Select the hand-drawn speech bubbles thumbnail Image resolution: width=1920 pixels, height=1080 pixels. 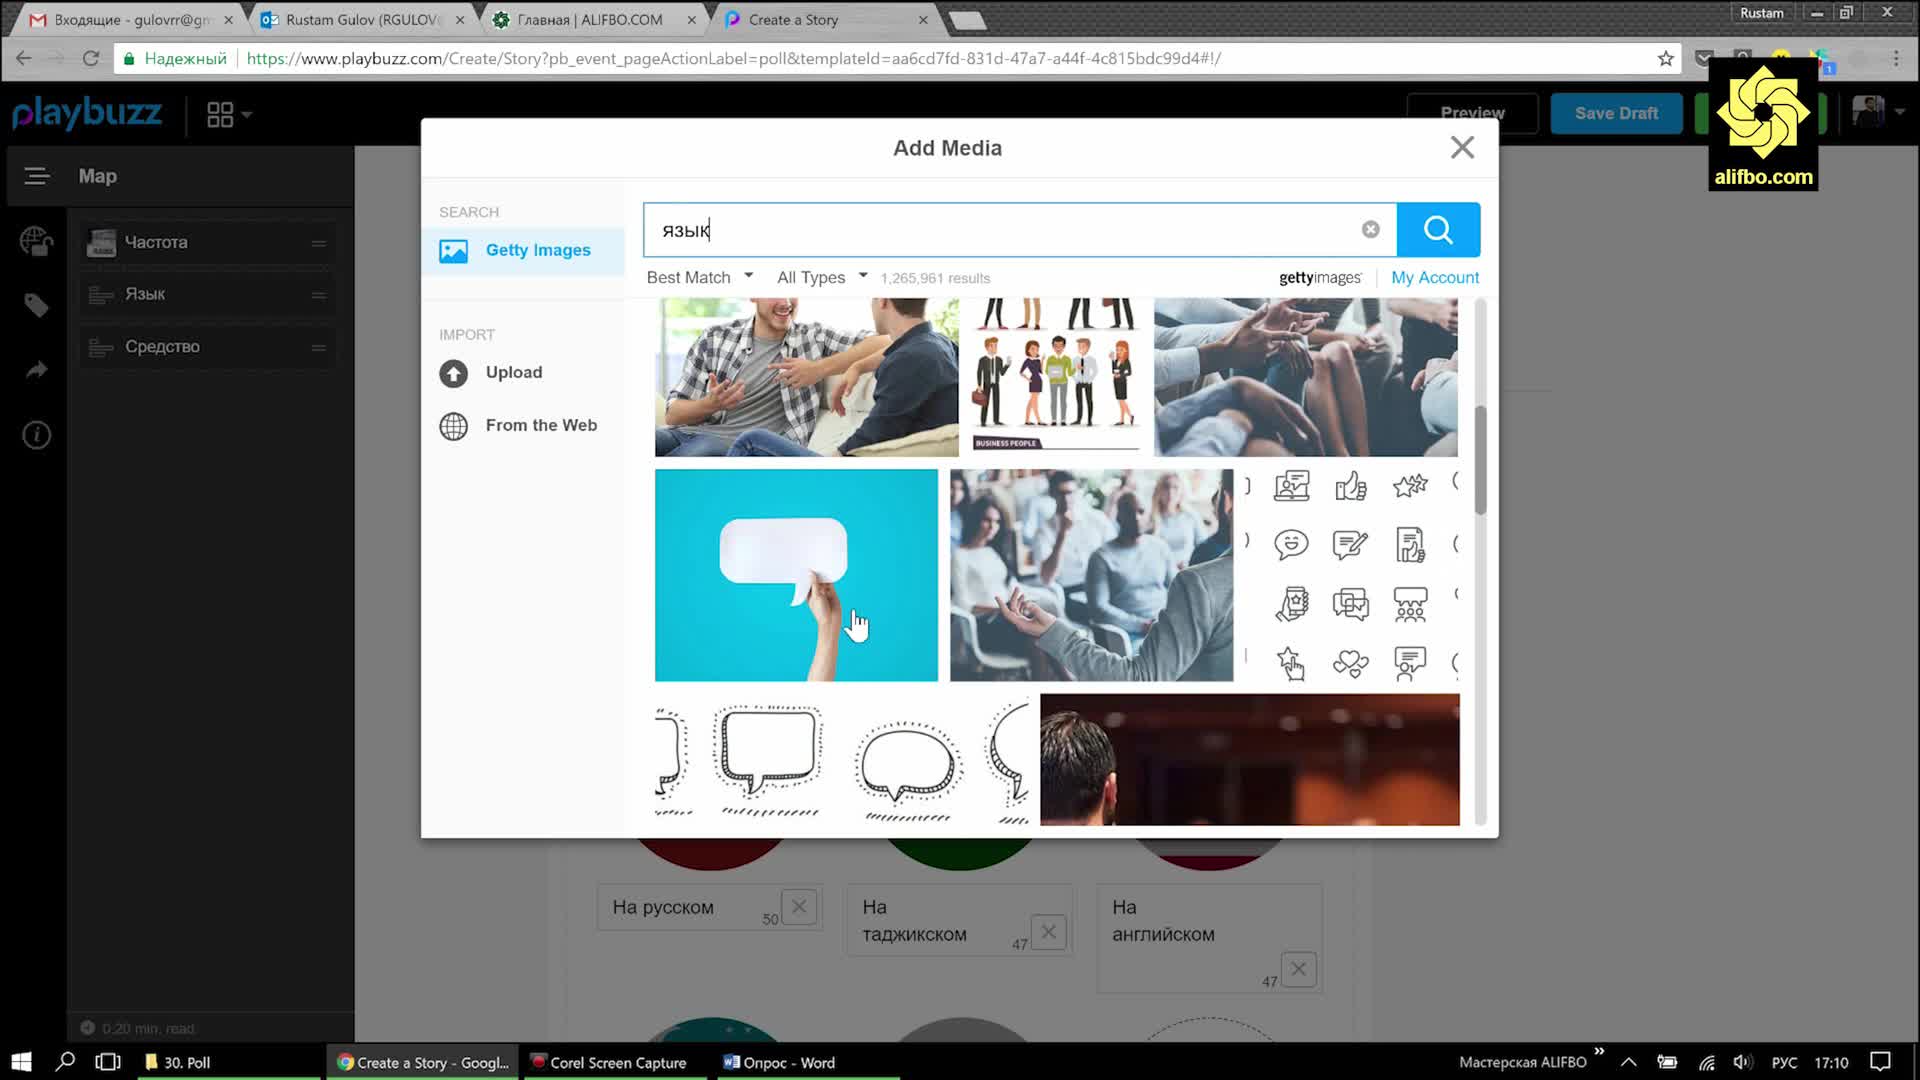point(841,759)
